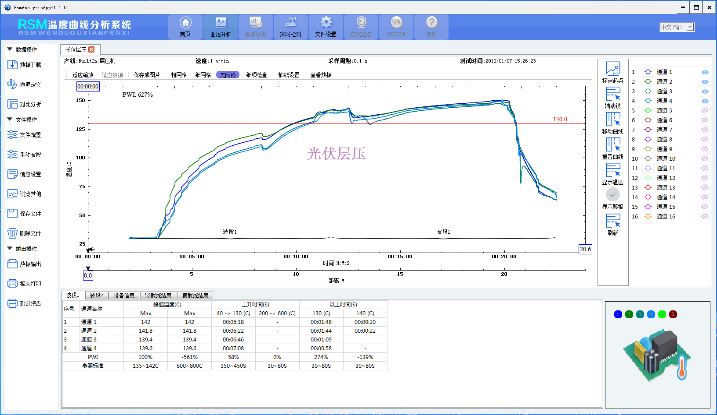Viewport: 717px width, 415px height.
Task: Click the highlighted purple tab above the chart
Action: (229, 74)
